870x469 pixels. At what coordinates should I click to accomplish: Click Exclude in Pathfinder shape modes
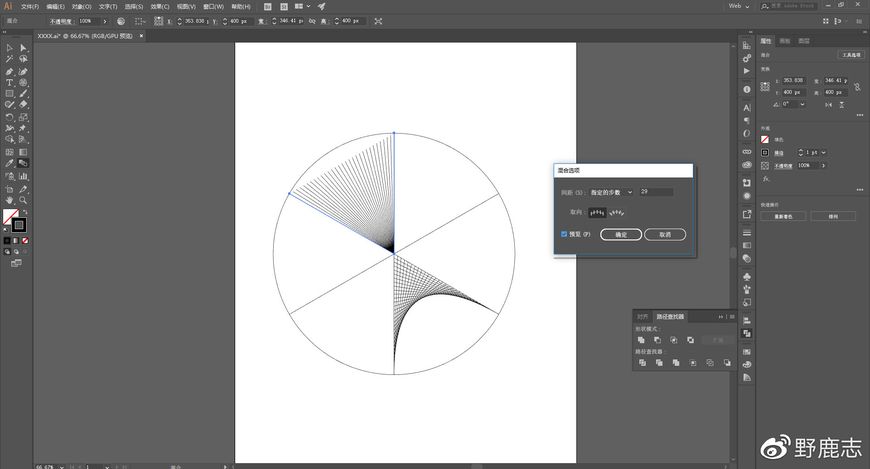point(690,340)
